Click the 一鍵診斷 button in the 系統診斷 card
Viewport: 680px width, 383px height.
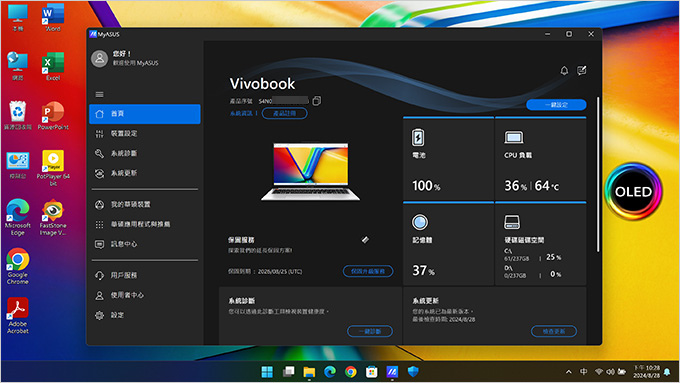(x=369, y=331)
